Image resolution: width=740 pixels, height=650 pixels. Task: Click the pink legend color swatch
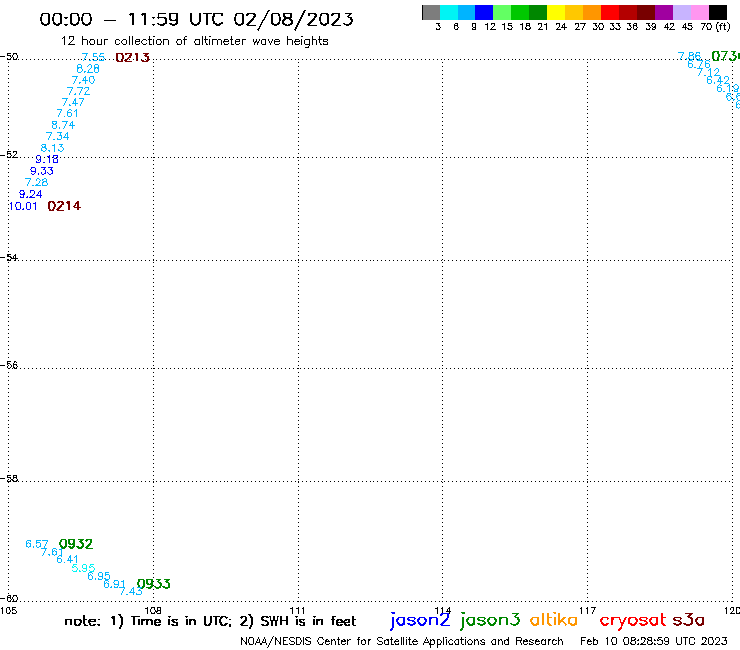click(x=699, y=12)
